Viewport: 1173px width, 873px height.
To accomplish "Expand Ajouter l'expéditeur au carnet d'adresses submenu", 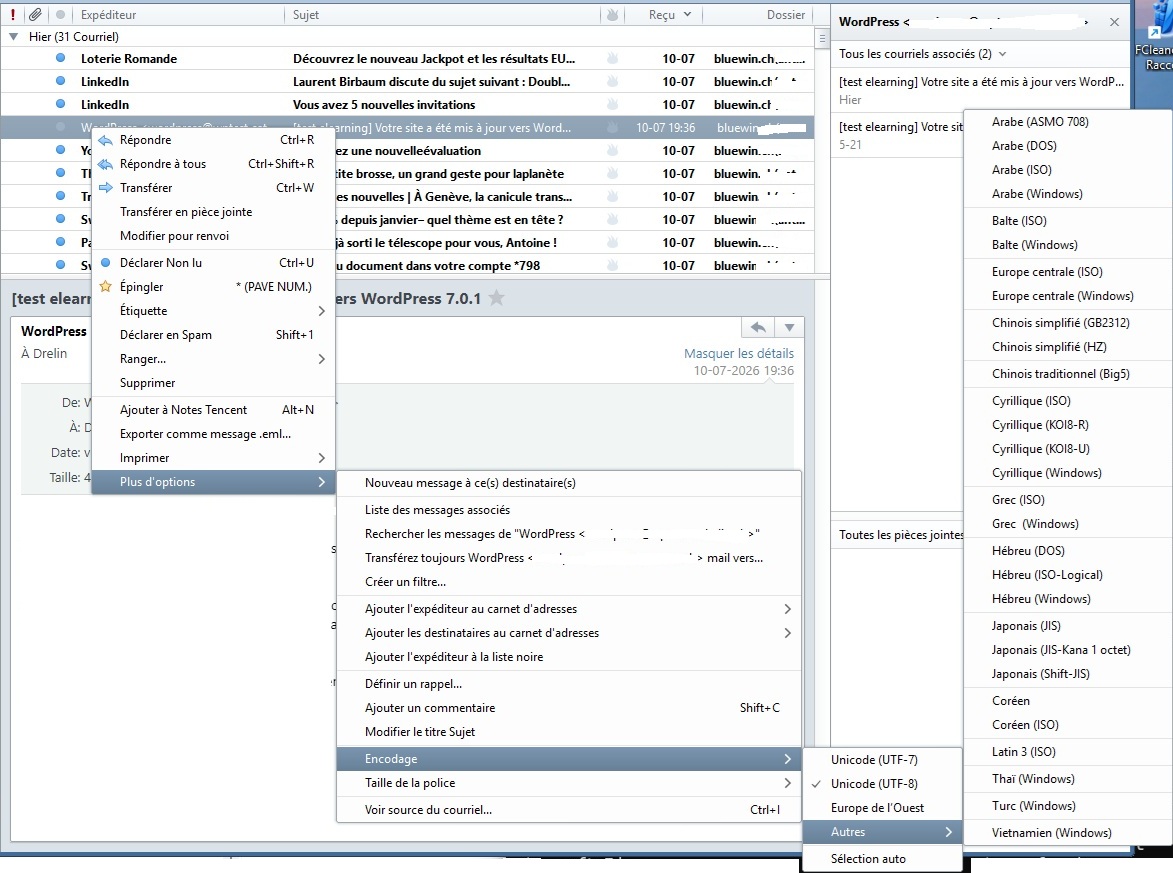I will [x=569, y=609].
